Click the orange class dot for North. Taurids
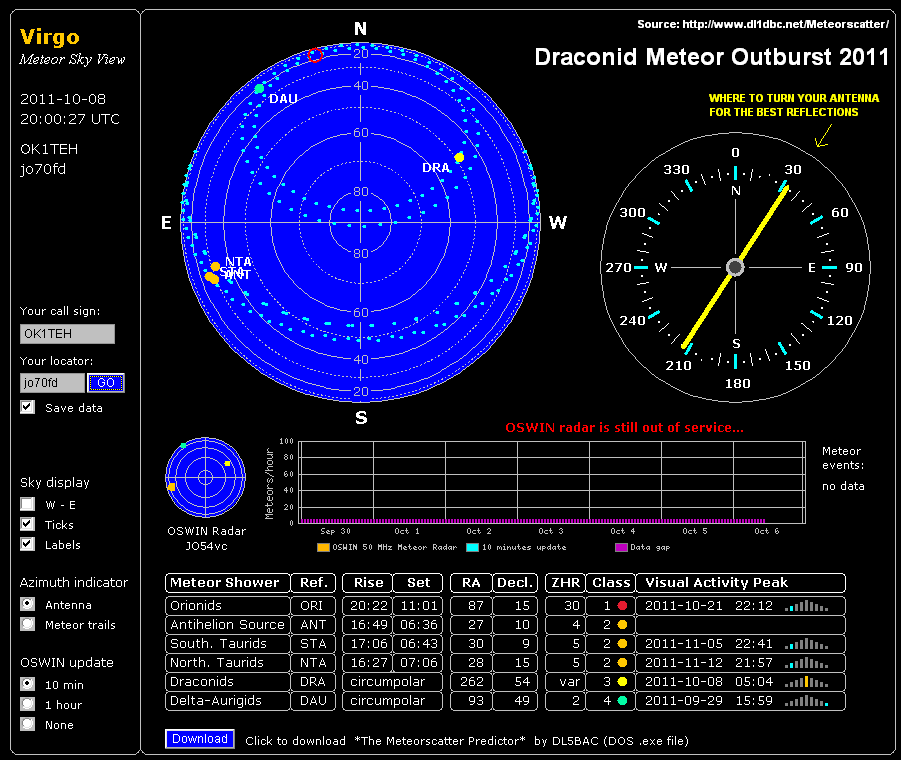The width and height of the screenshot is (901, 760). click(622, 662)
